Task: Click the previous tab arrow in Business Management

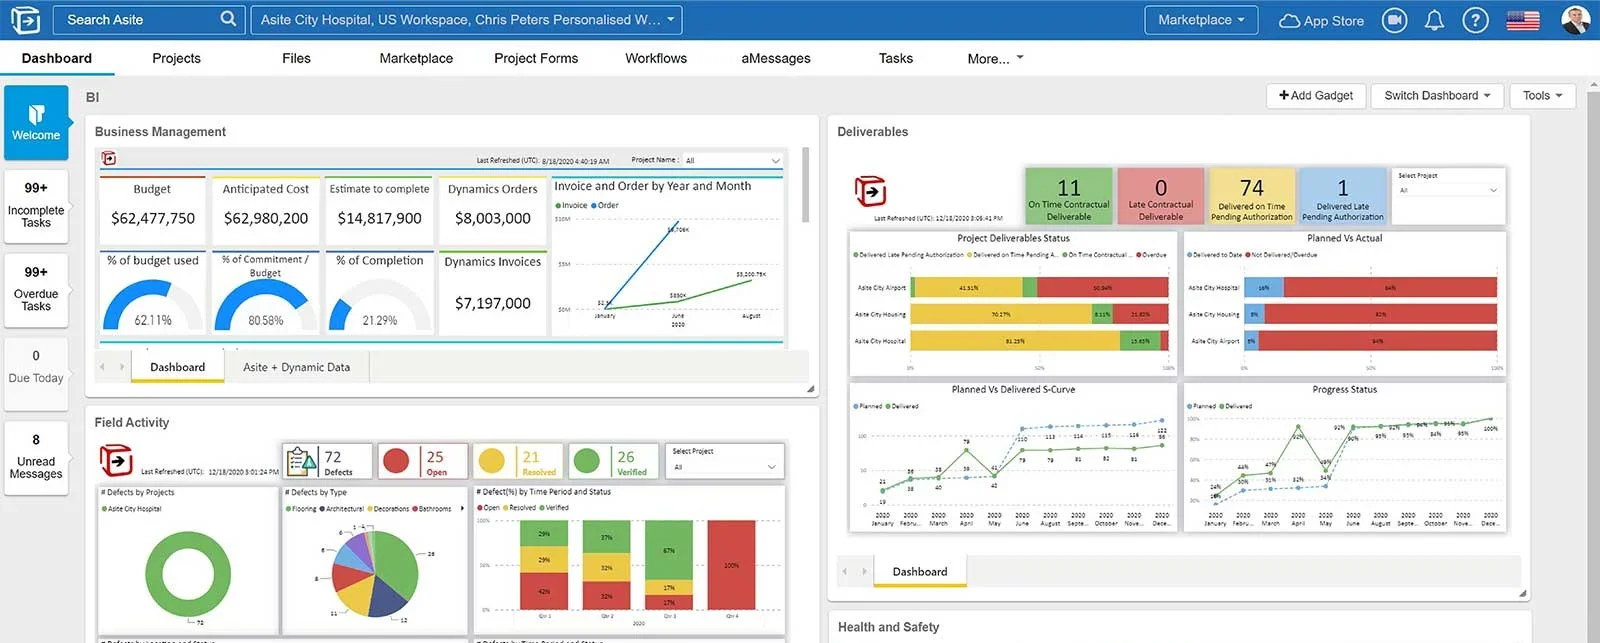Action: (103, 367)
